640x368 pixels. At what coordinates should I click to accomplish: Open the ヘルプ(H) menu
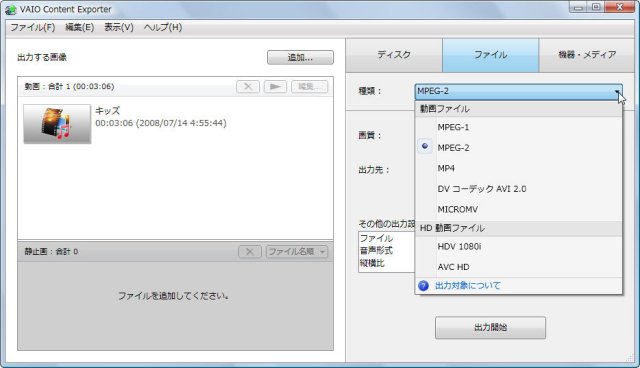(x=163, y=27)
